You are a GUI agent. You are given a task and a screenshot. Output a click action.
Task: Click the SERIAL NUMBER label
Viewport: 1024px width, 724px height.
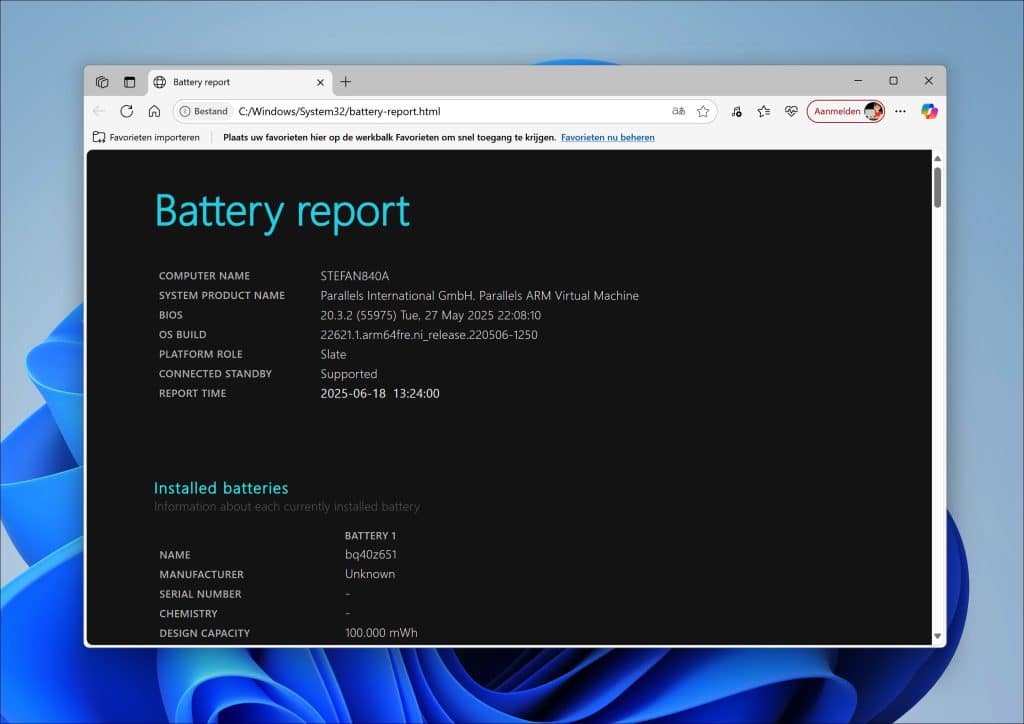click(200, 594)
